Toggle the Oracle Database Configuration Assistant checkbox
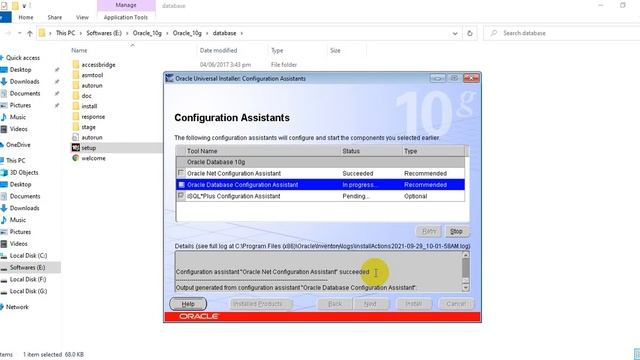 pyautogui.click(x=181, y=184)
